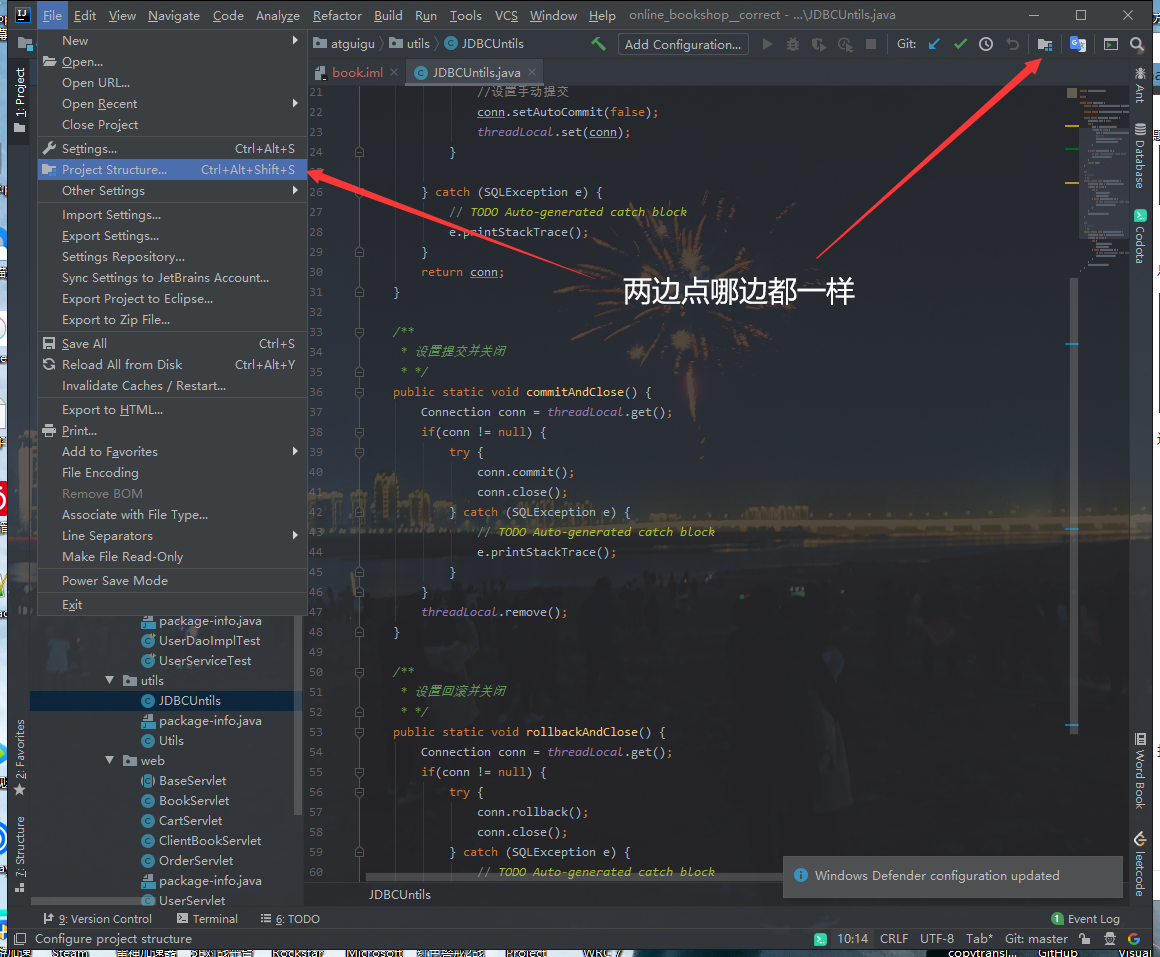Open Git history clock icon
This screenshot has height=957, width=1160.
tap(986, 44)
